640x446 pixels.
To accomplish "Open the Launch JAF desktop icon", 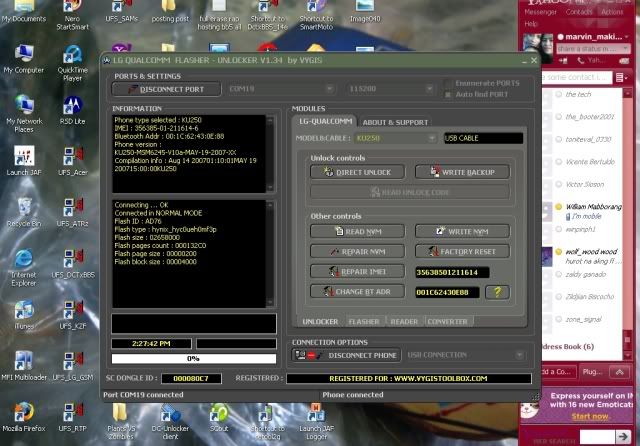I will [24, 161].
